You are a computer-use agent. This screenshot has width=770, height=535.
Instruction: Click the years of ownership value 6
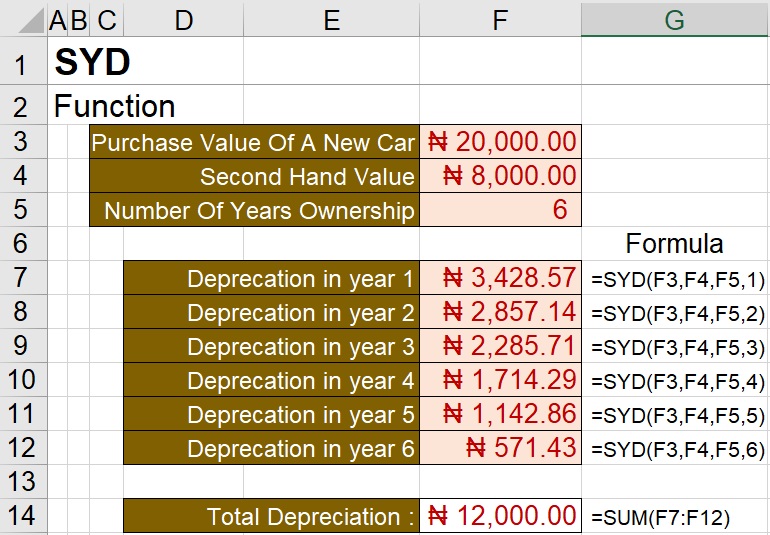click(x=501, y=210)
